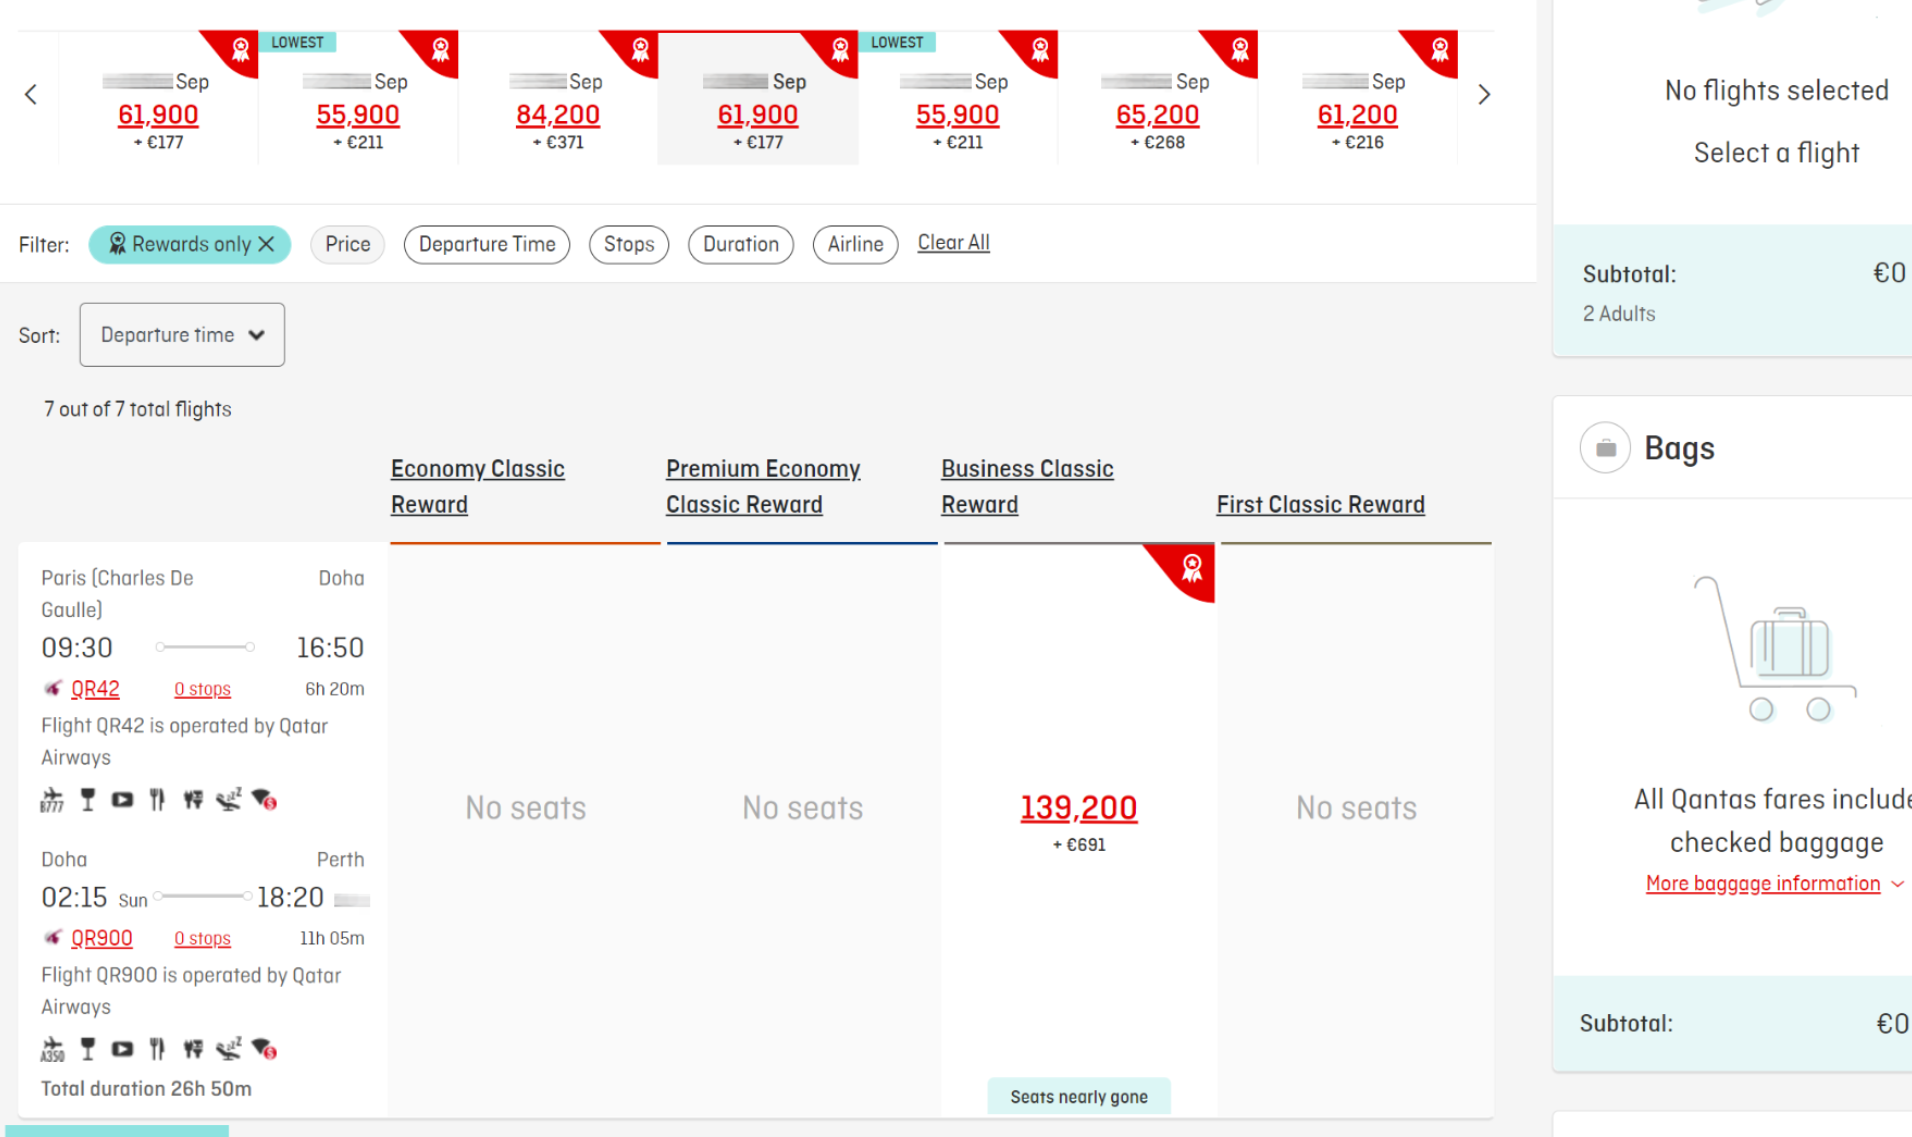Select the Economy Classic Reward column header
Viewport: 1912px width, 1137px height.
478,487
